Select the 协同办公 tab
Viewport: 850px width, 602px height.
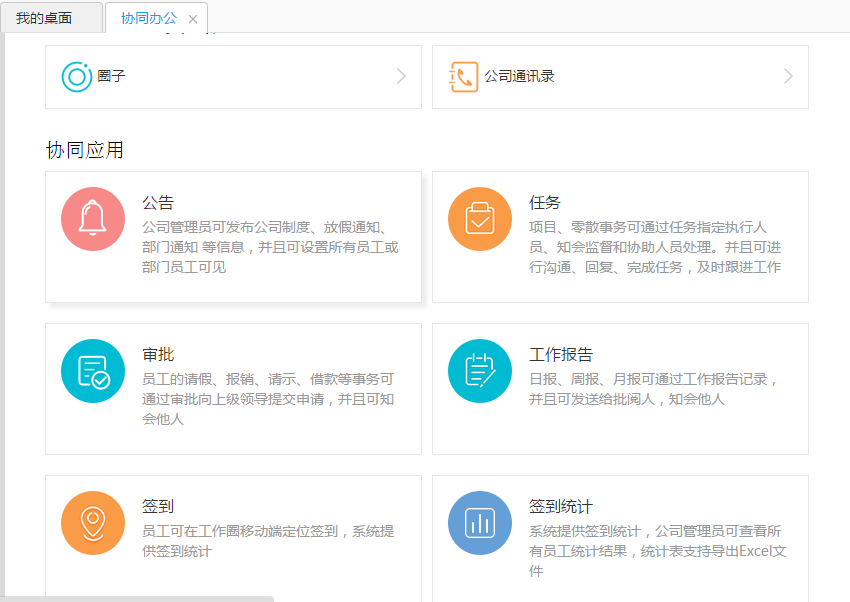pos(148,18)
